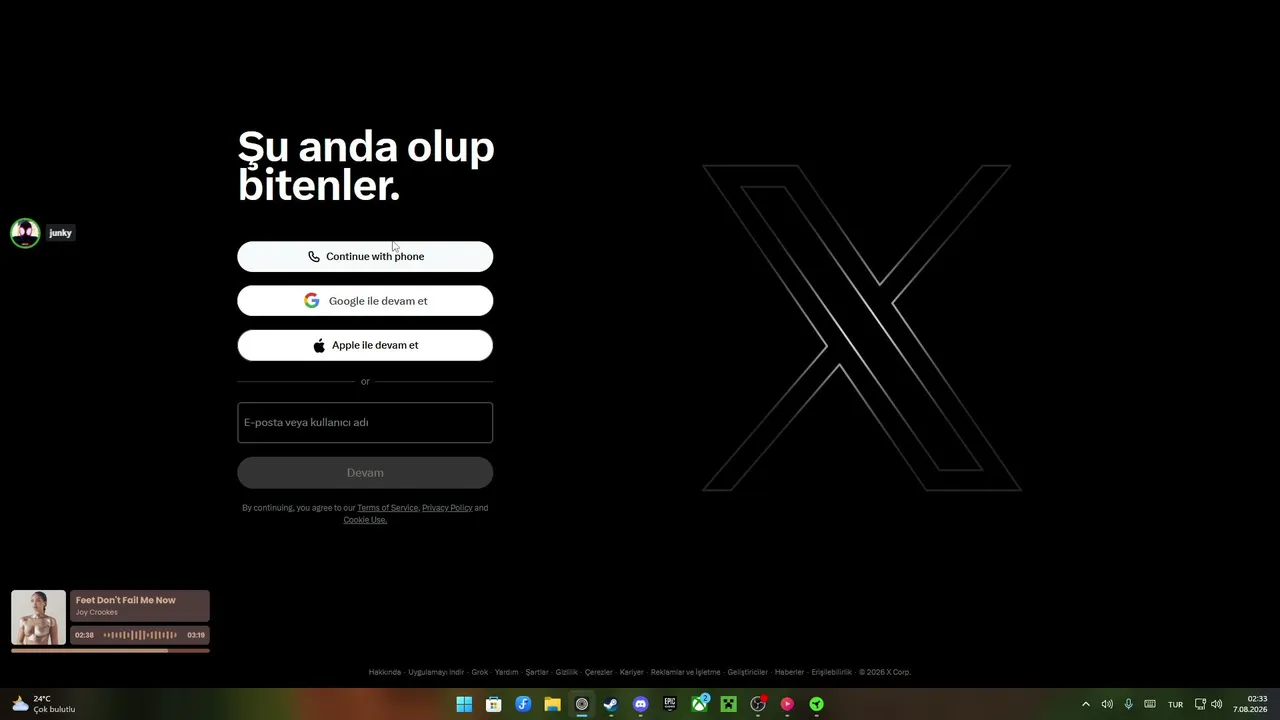1280x720 pixels.
Task: Open the Hakkında footer link
Action: pyautogui.click(x=385, y=672)
